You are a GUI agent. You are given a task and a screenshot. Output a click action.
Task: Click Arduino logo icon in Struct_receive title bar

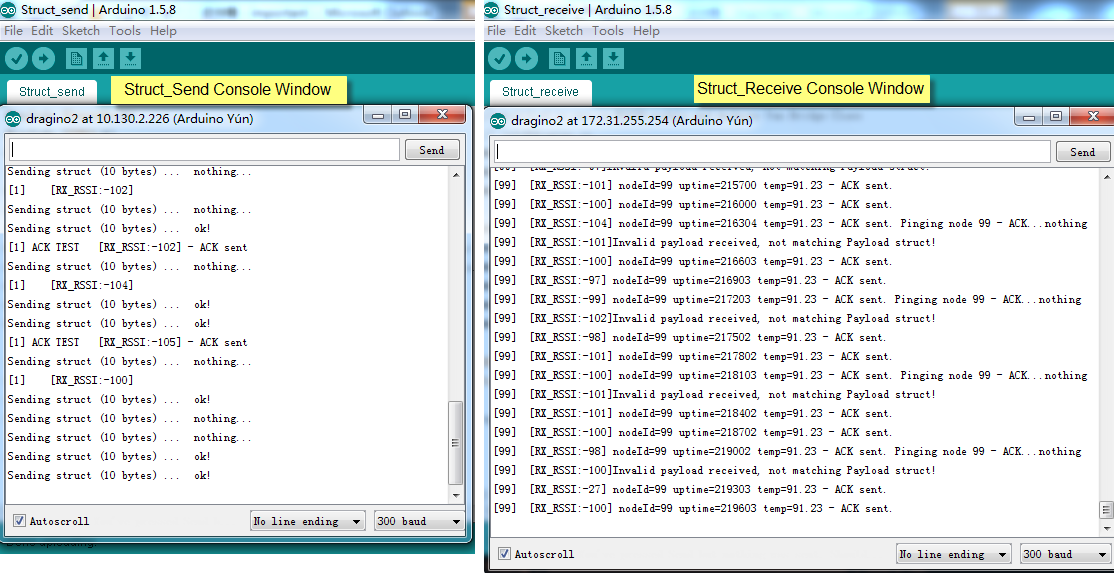point(492,10)
